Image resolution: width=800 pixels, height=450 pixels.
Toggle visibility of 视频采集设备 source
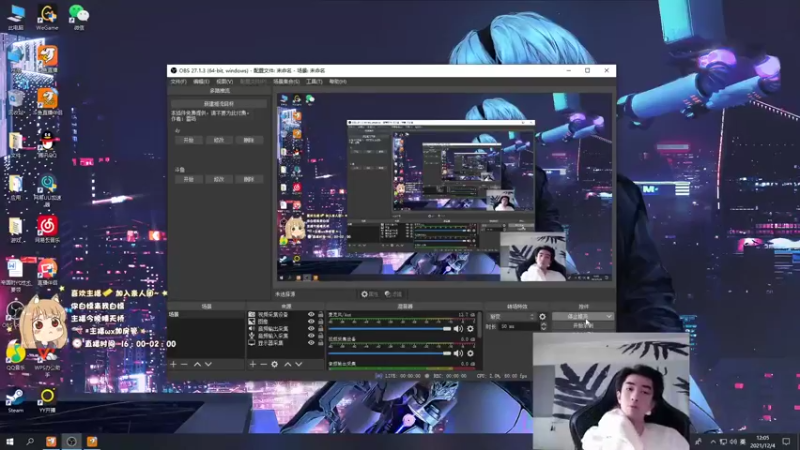point(311,315)
